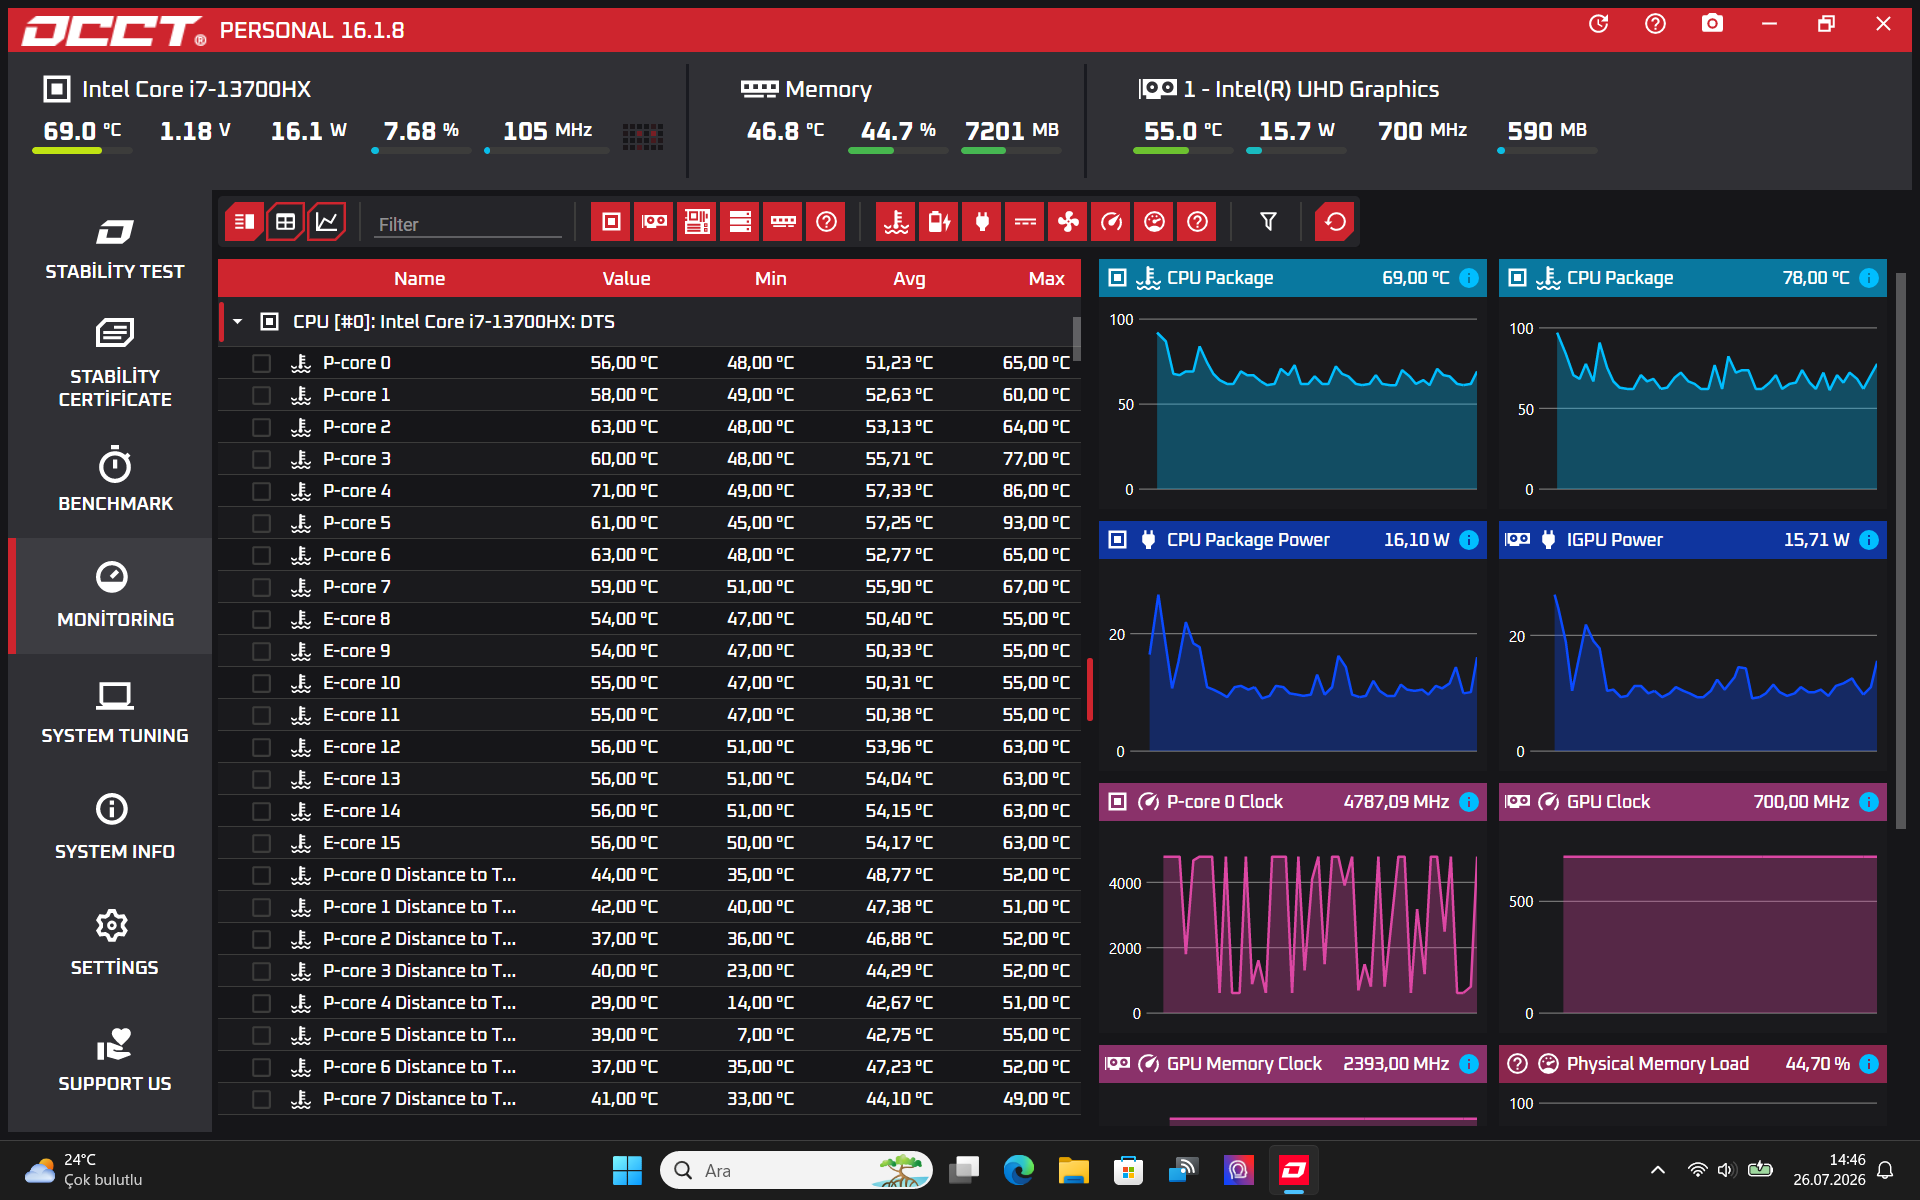This screenshot has height=1200, width=1920.
Task: Tick the E-core 11 checkbox
Action: [262, 715]
